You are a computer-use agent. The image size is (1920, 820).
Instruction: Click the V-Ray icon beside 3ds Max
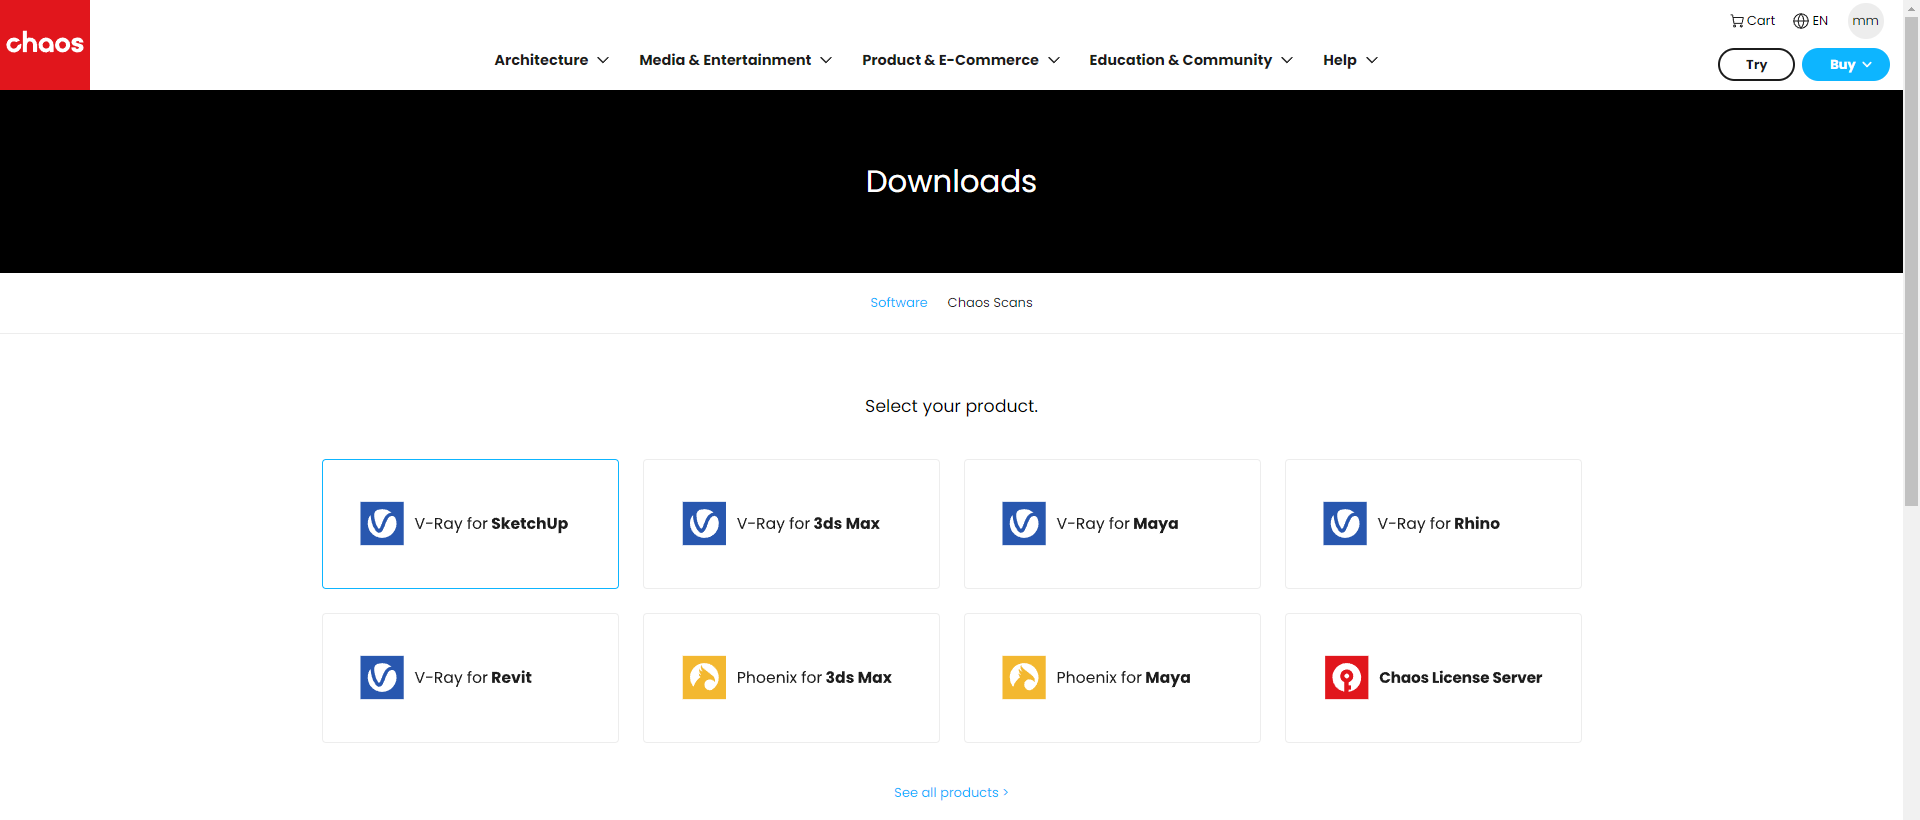pyautogui.click(x=704, y=523)
